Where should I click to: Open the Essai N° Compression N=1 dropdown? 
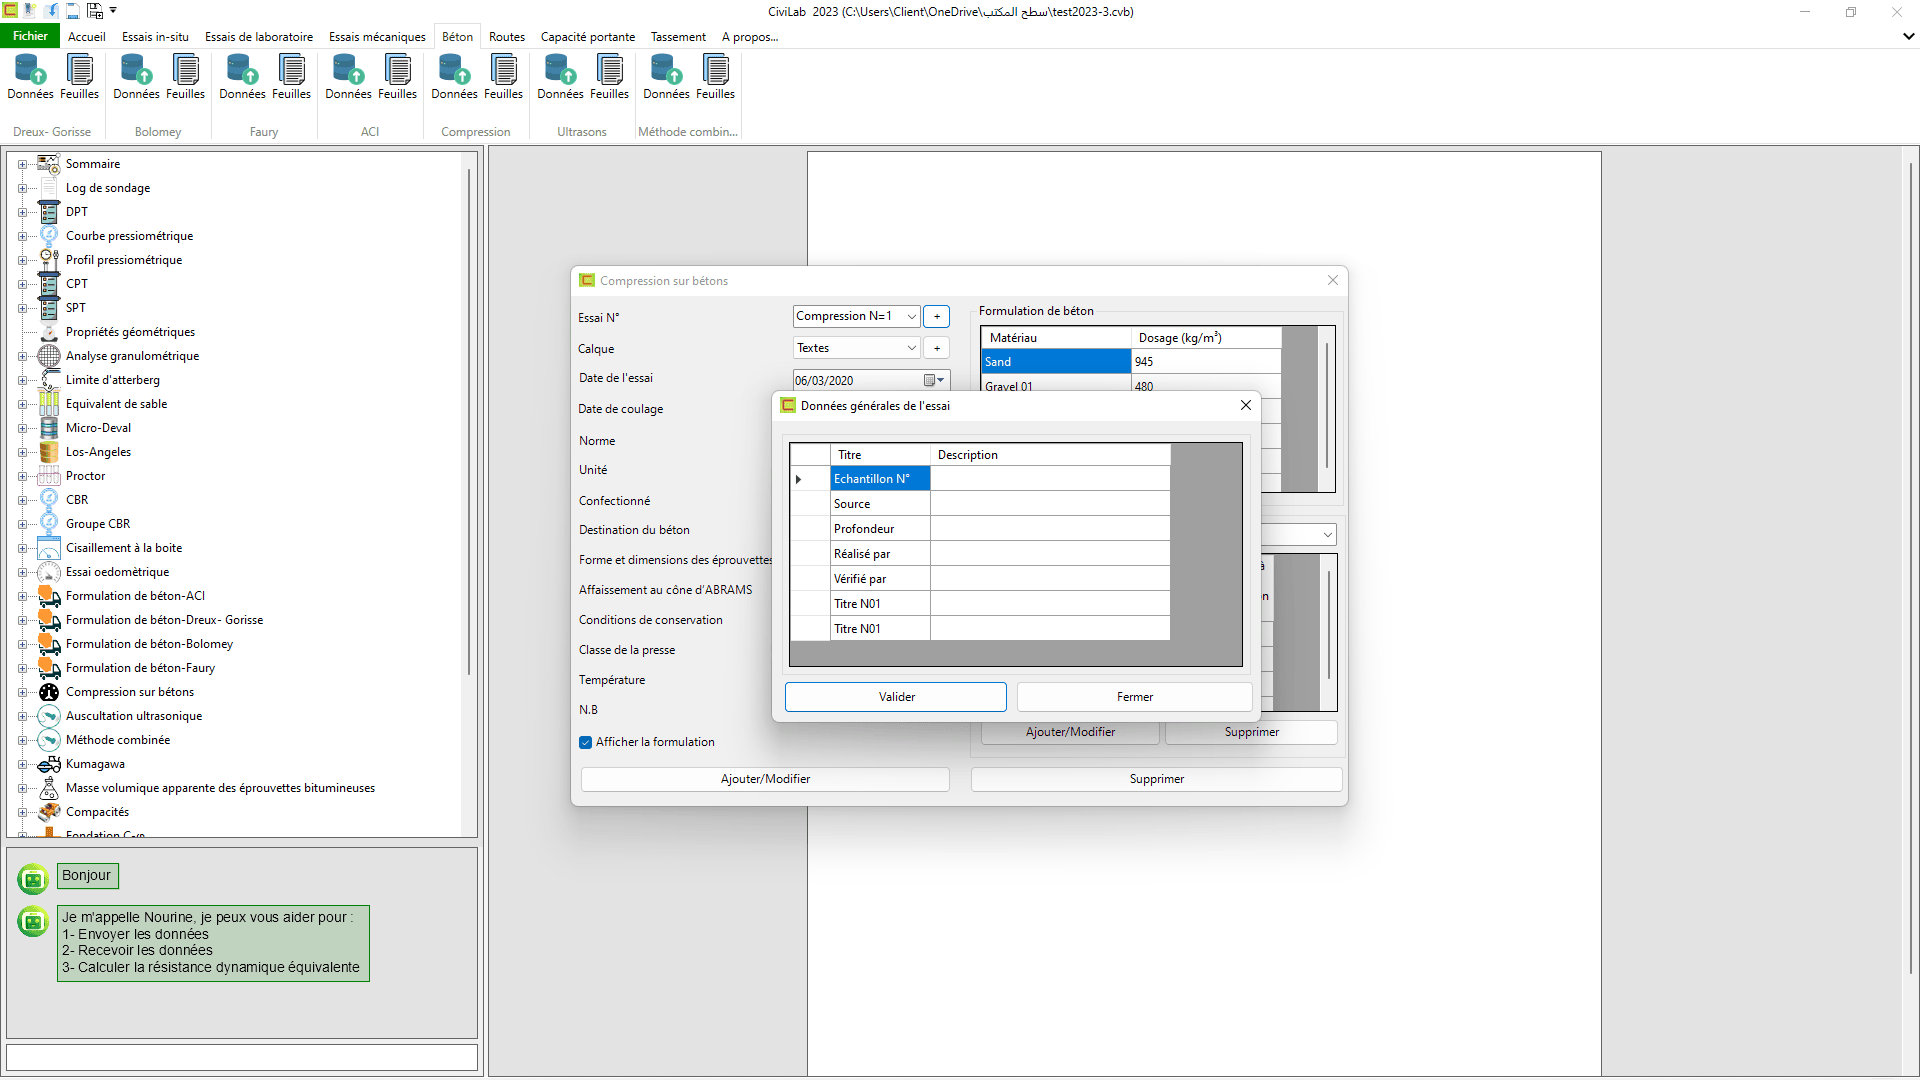pos(911,316)
